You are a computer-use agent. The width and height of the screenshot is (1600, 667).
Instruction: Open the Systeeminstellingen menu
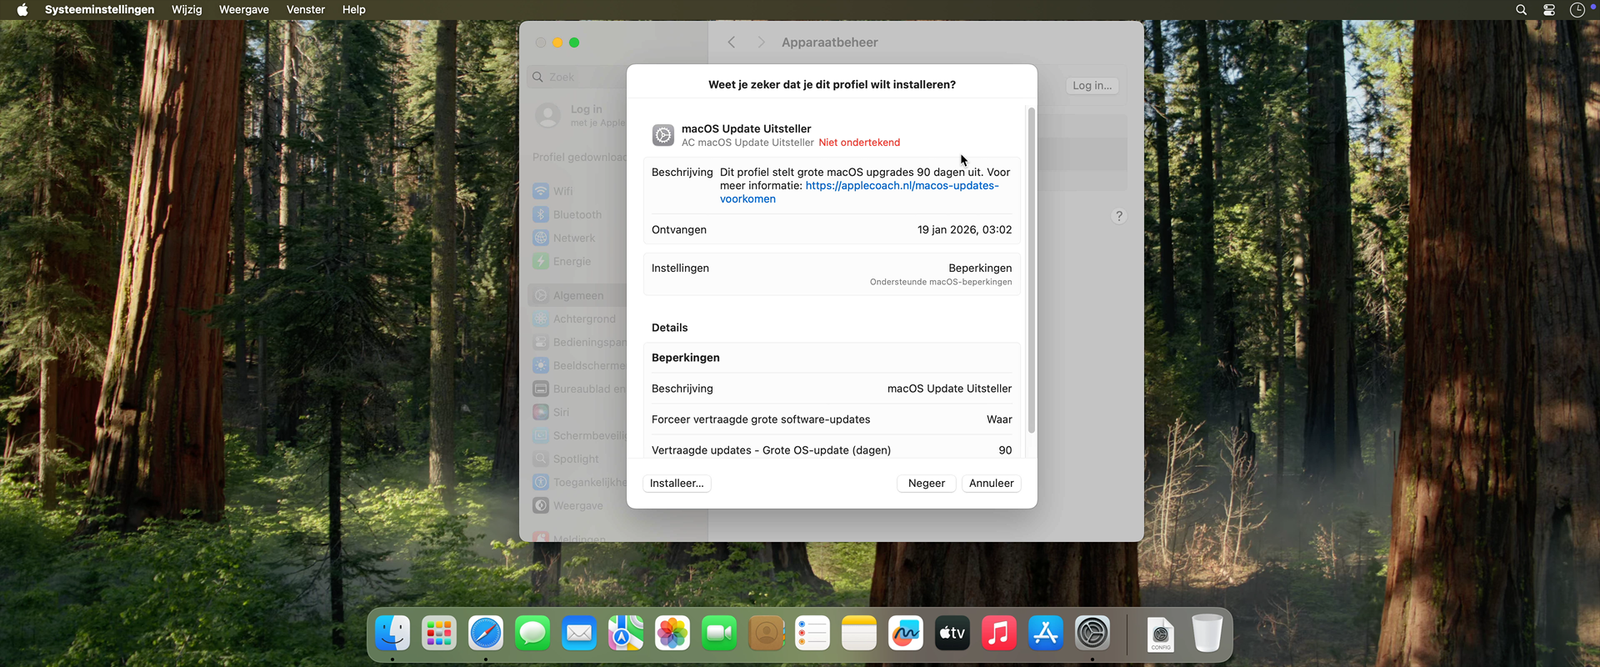click(100, 10)
